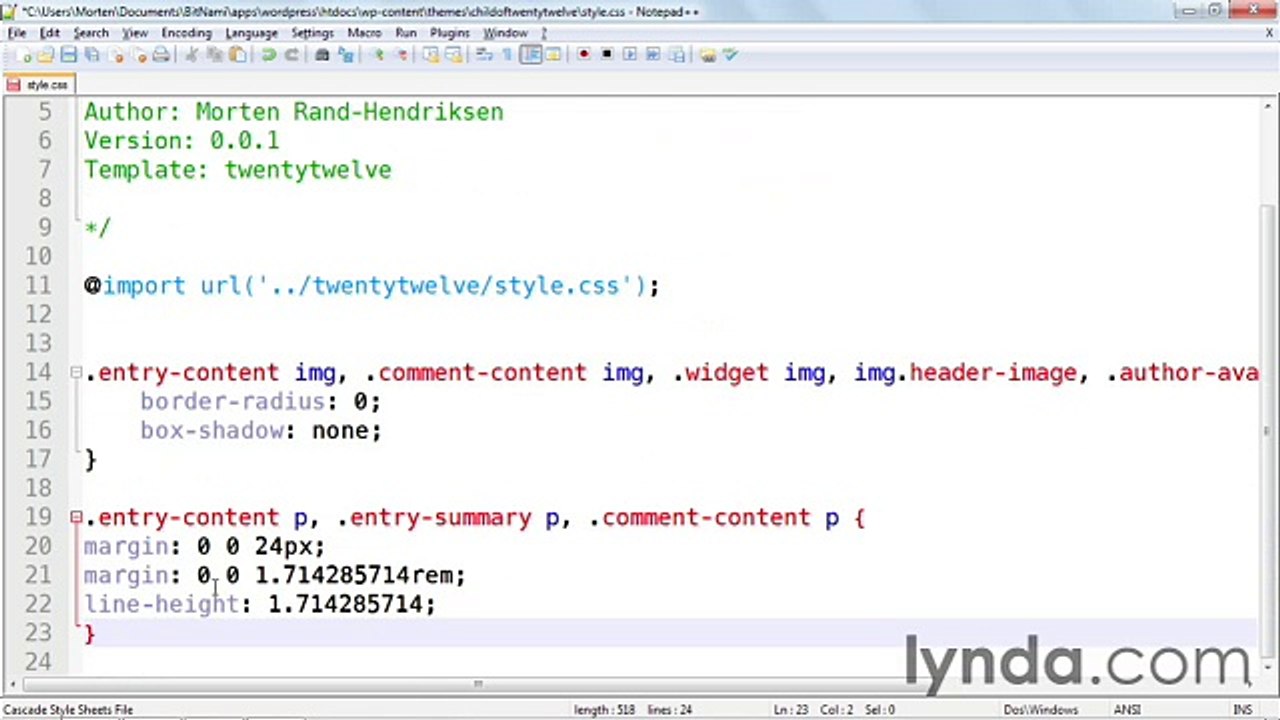Open the Window menu
The width and height of the screenshot is (1280, 720).
pyautogui.click(x=505, y=33)
